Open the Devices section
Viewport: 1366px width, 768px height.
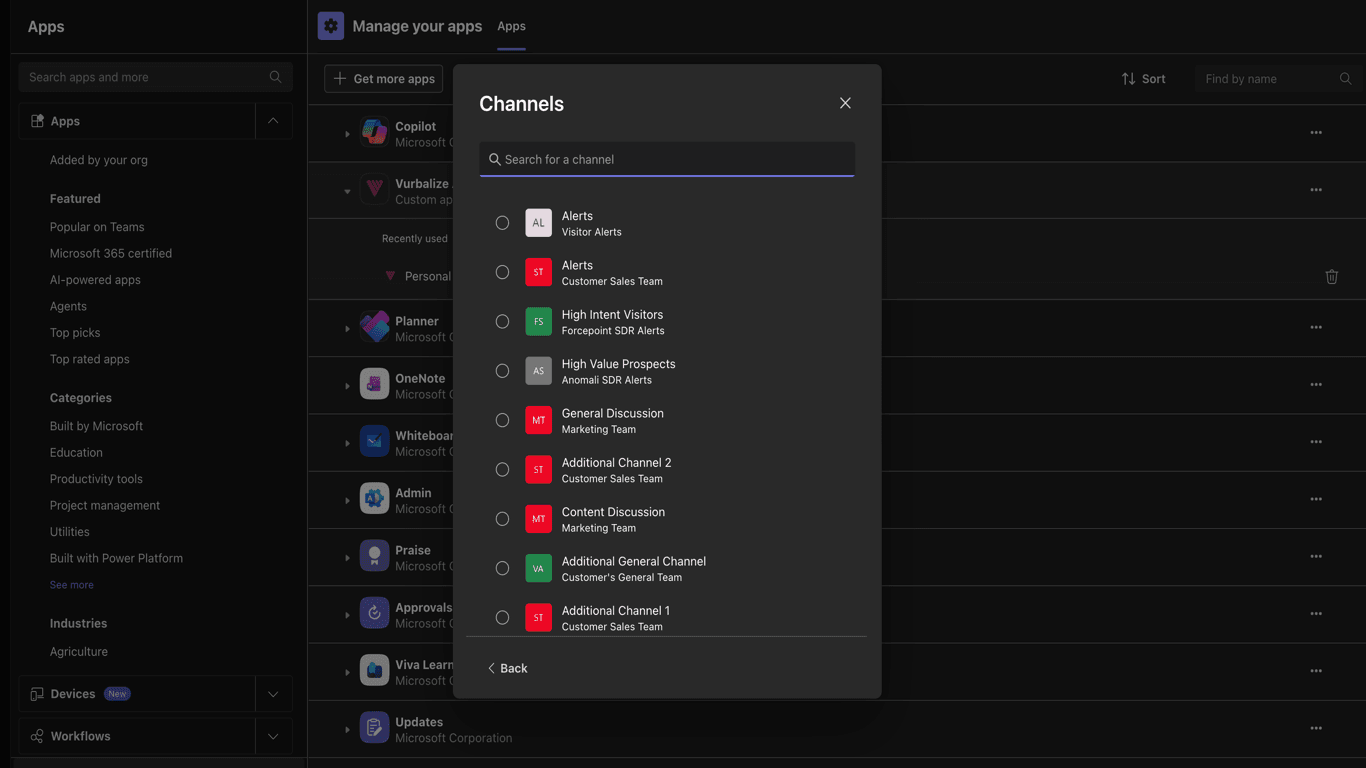click(137, 694)
